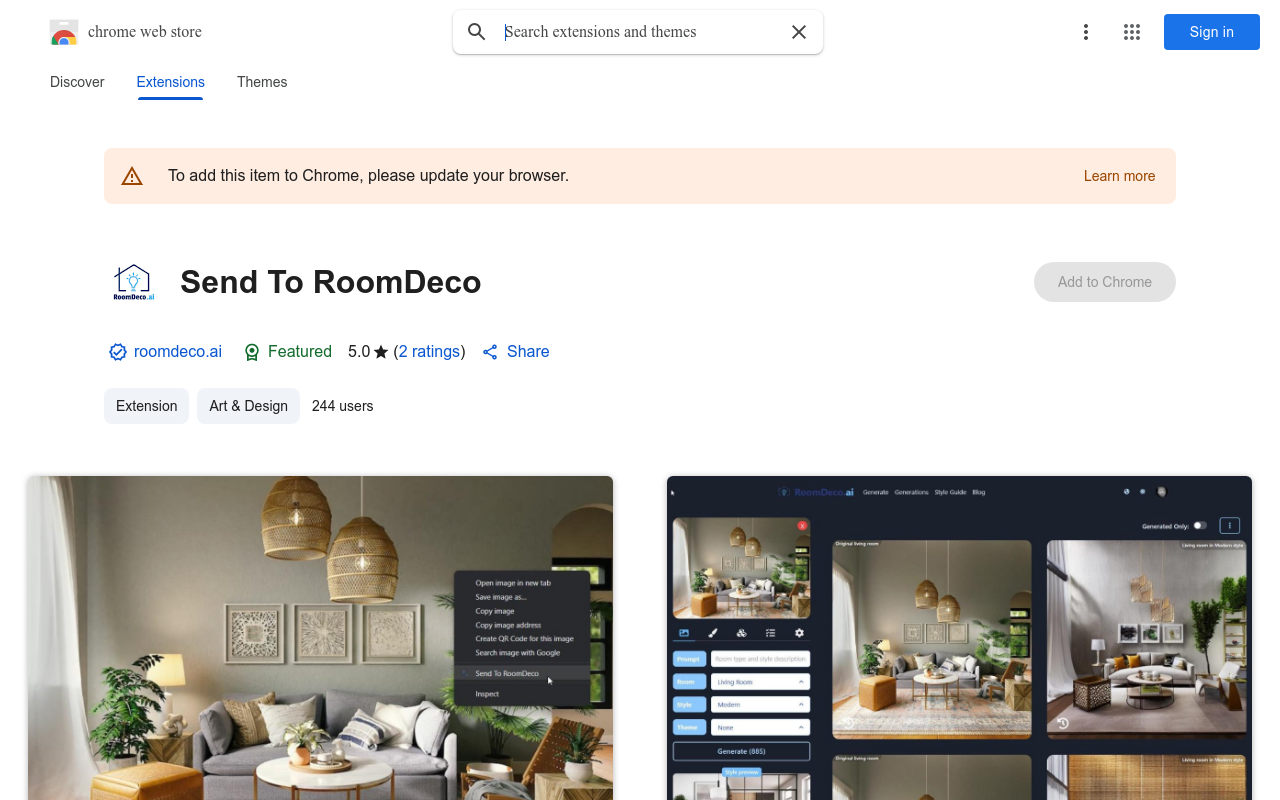Viewport: 1280px width, 800px height.
Task: Clear the search box with the X icon
Action: (x=799, y=32)
